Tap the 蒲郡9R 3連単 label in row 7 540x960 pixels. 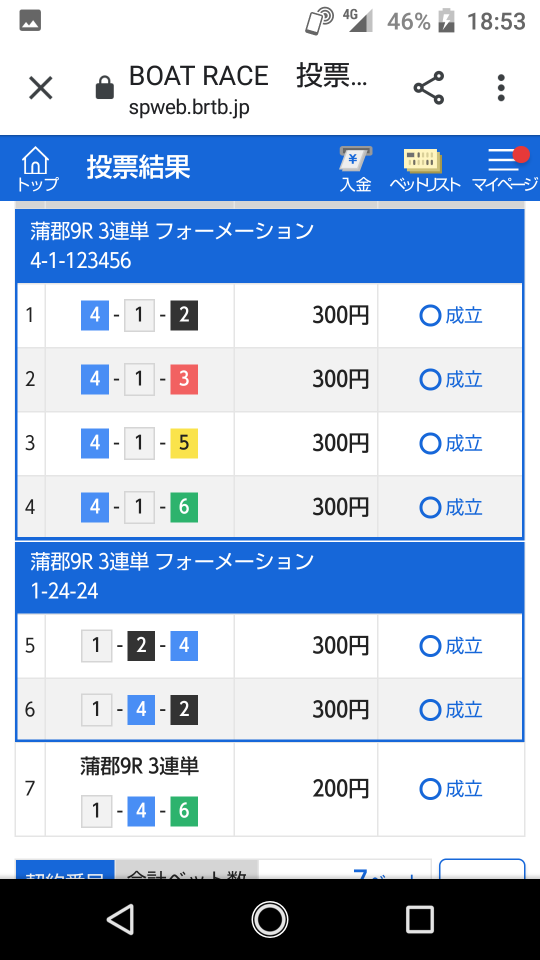(140, 767)
